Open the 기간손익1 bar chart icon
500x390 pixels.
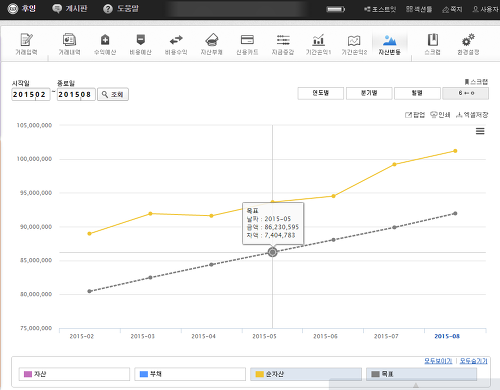(x=318, y=44)
